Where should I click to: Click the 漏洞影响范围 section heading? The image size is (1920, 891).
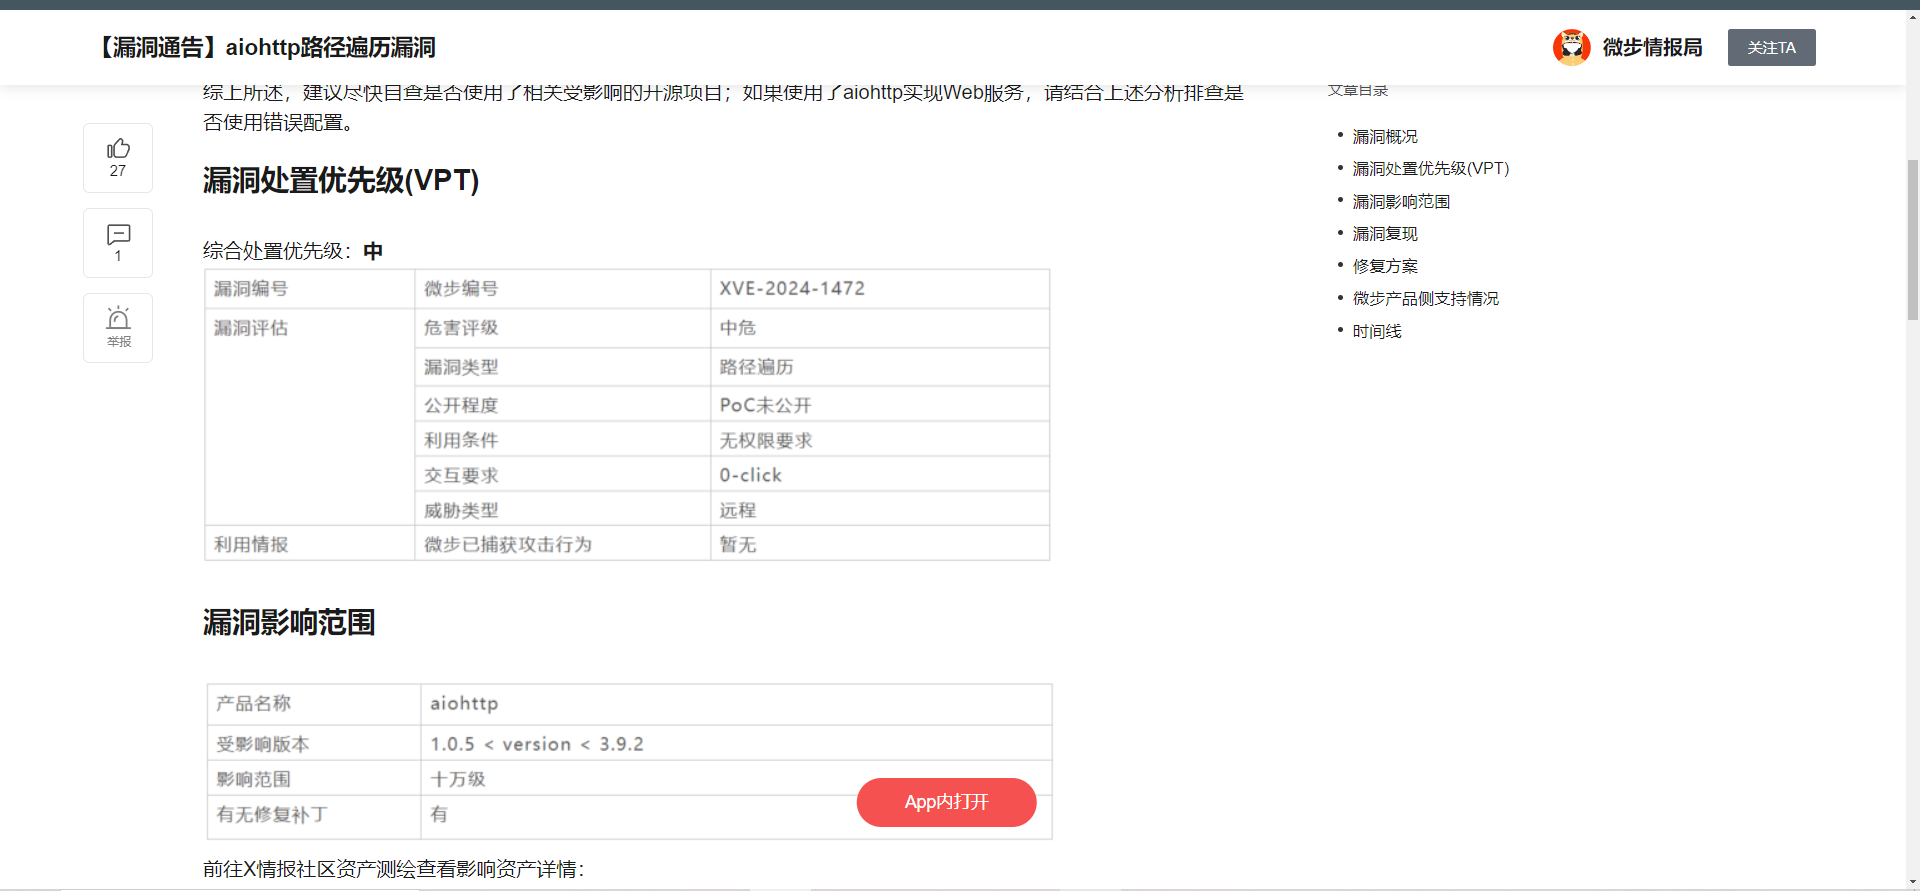point(289,622)
